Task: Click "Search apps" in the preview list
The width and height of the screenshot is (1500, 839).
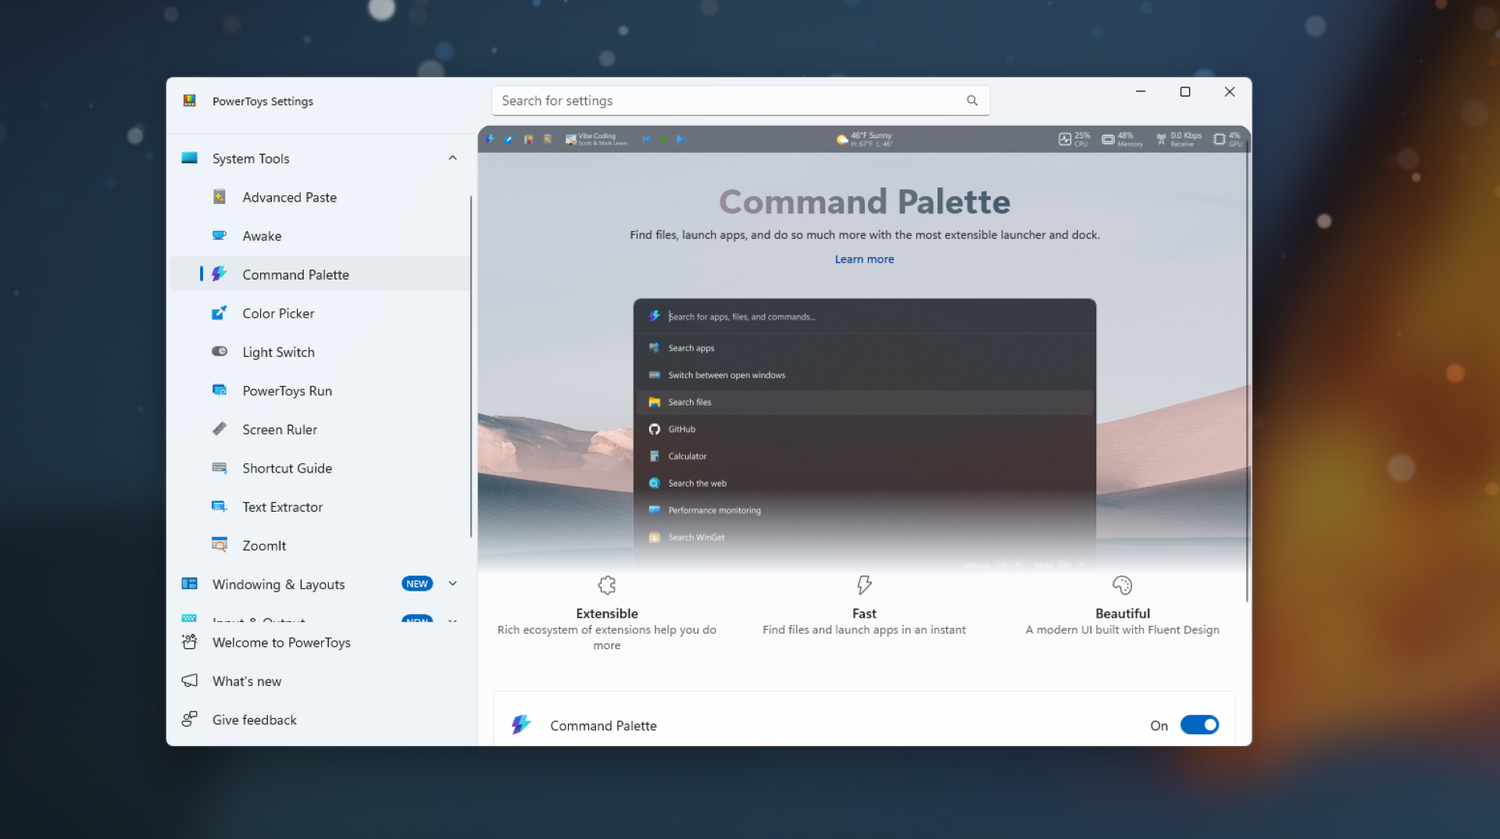Action: pos(691,348)
